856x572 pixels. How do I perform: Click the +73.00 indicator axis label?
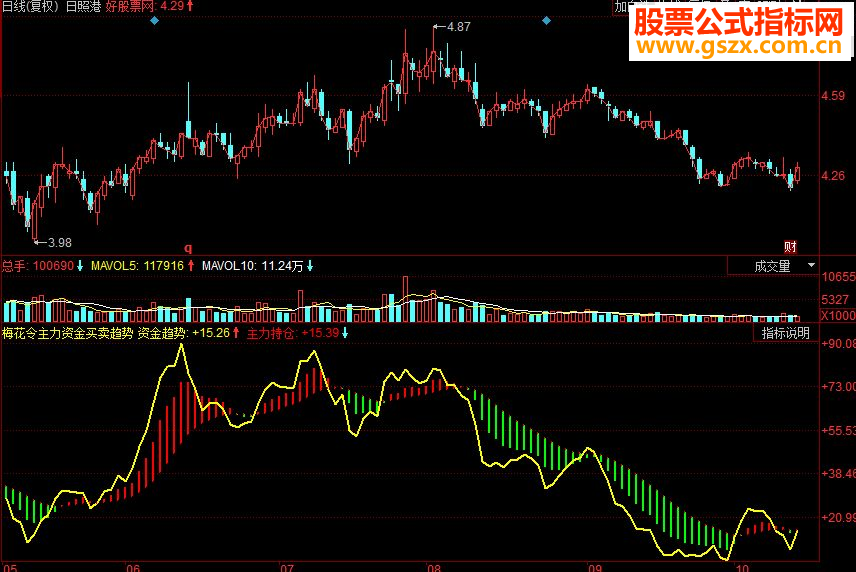tap(838, 387)
